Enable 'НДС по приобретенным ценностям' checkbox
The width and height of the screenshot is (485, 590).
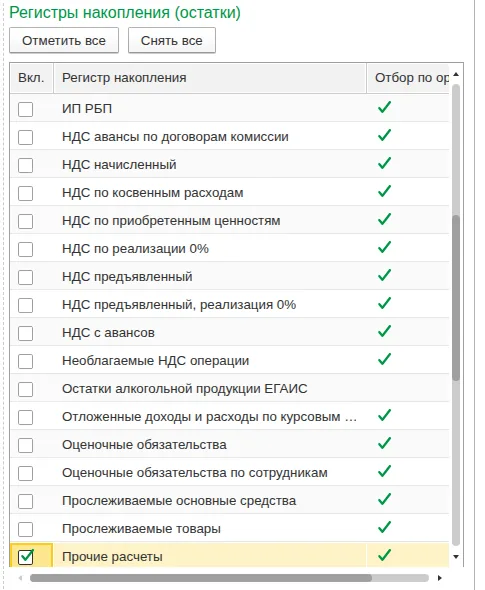pyautogui.click(x=26, y=221)
